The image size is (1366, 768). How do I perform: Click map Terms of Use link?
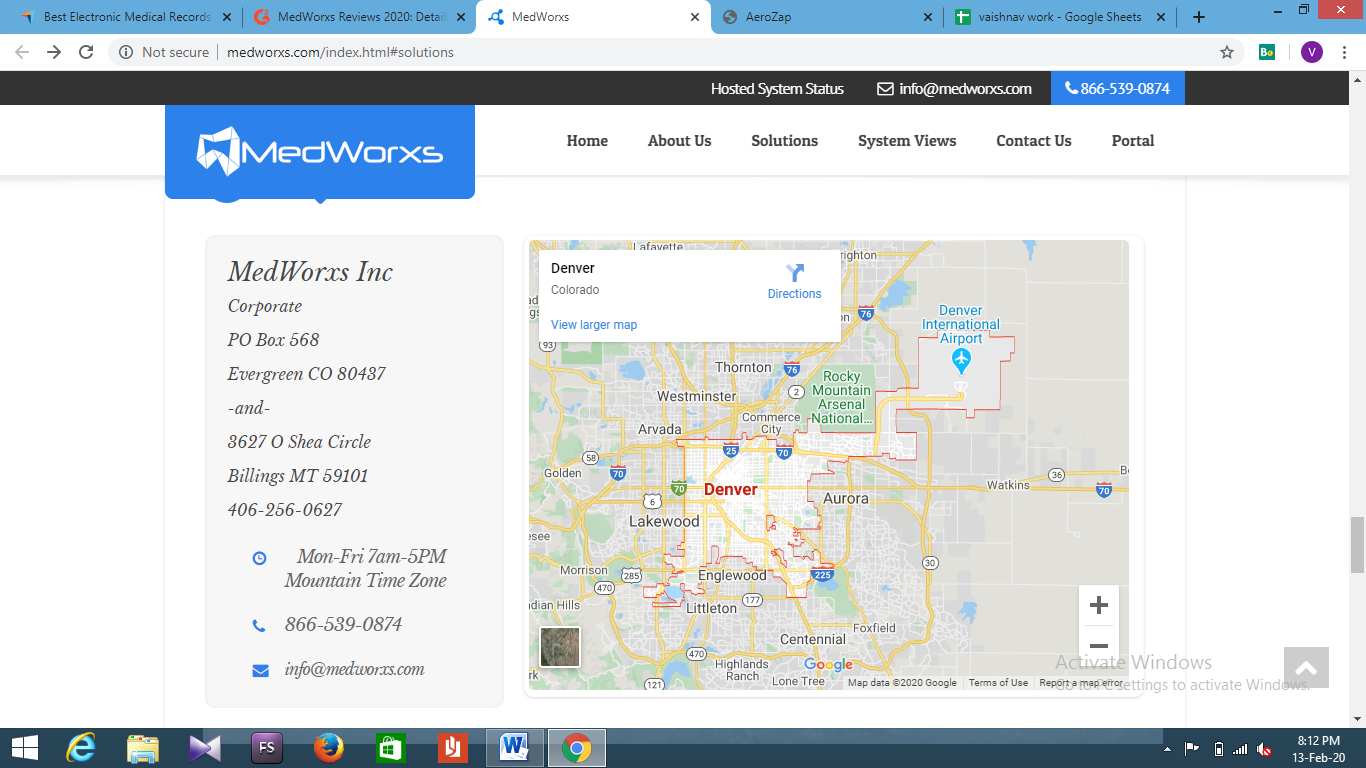[x=998, y=683]
